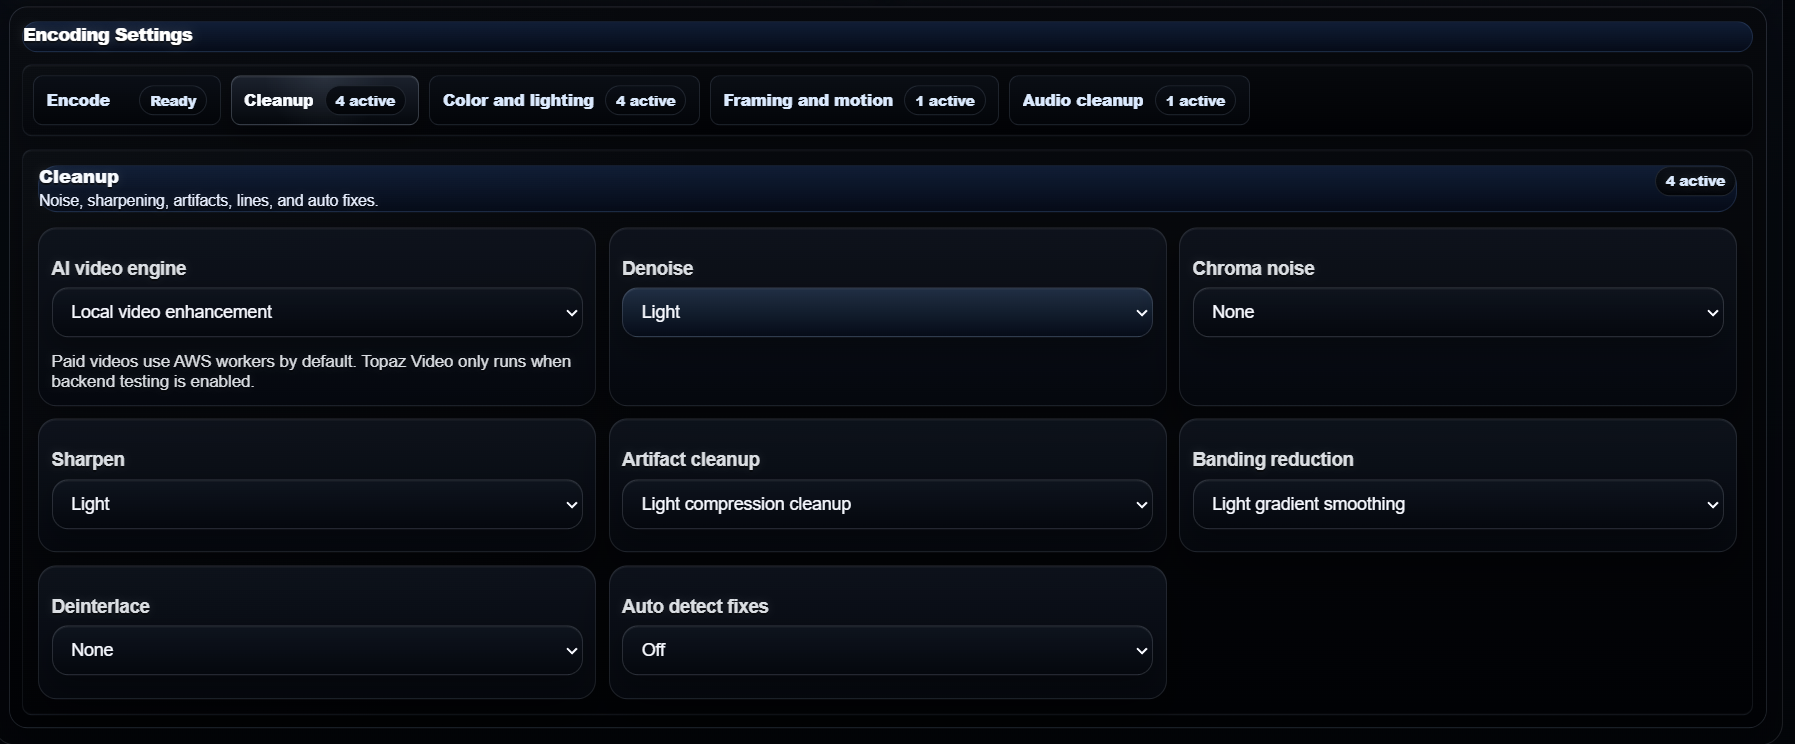
Task: Click the Banding reduction label
Action: [x=1272, y=459]
